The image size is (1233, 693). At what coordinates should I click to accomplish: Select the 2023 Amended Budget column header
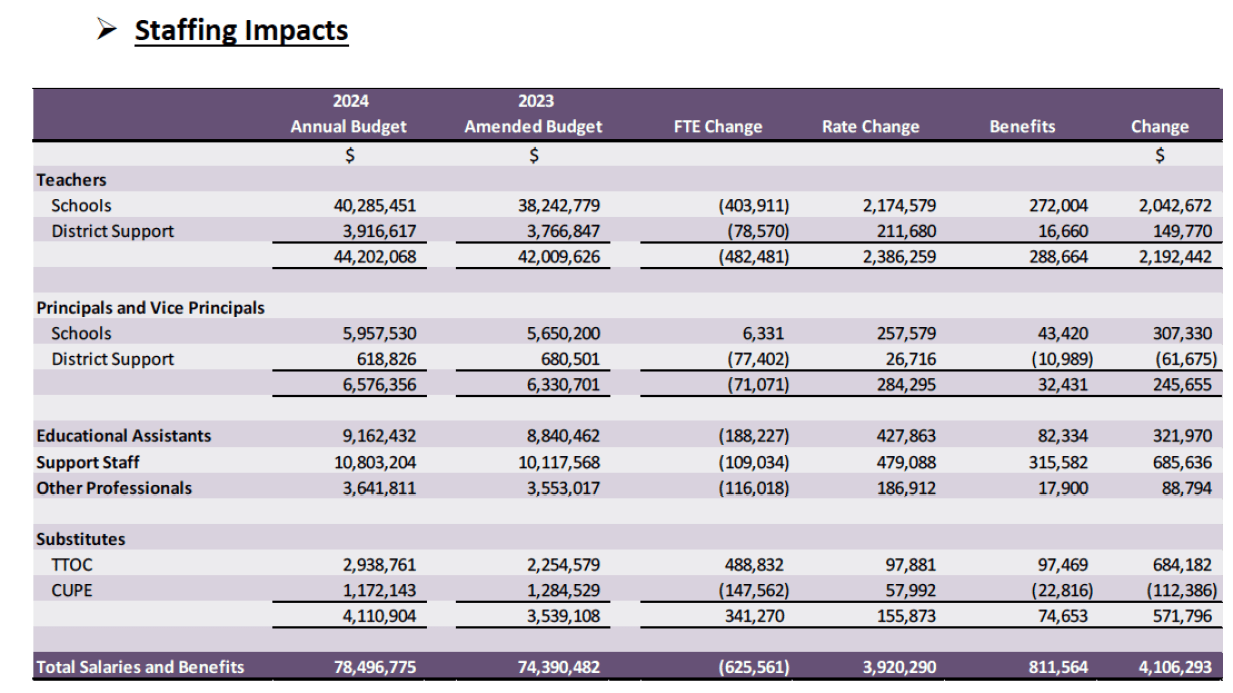(534, 114)
